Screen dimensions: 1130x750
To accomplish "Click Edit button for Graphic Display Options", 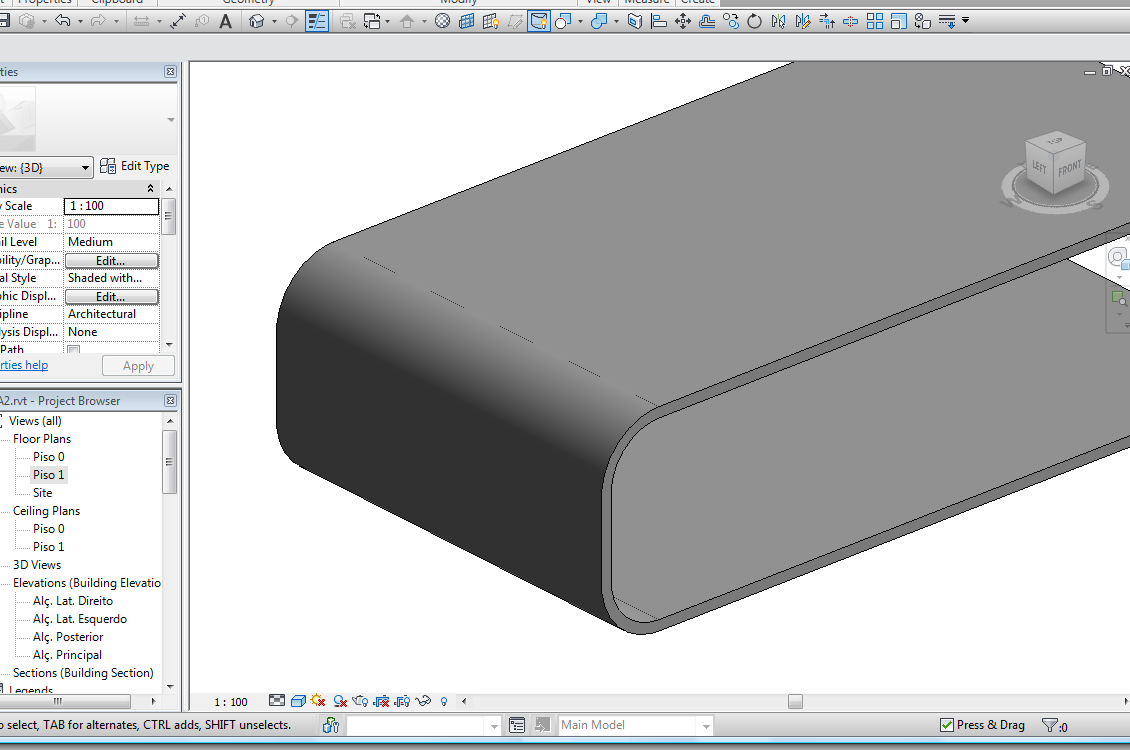I will pos(110,297).
